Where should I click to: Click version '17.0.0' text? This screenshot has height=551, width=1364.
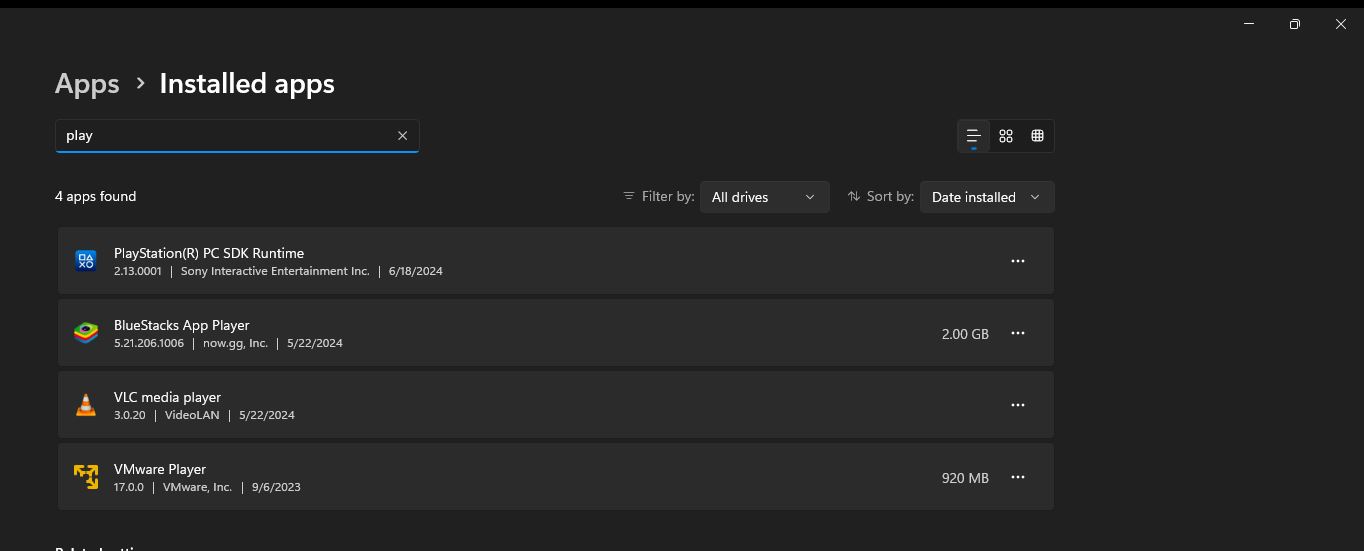click(129, 487)
